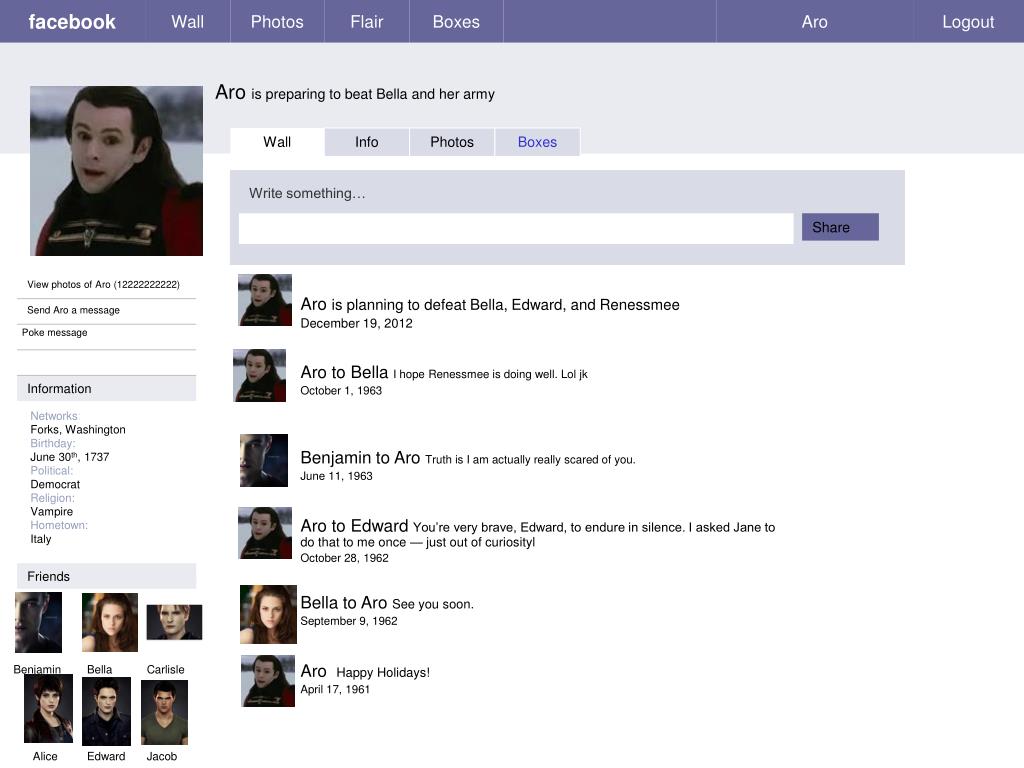The image size is (1024, 768).
Task: Click the 'Italy' hometown value
Action: 40,539
